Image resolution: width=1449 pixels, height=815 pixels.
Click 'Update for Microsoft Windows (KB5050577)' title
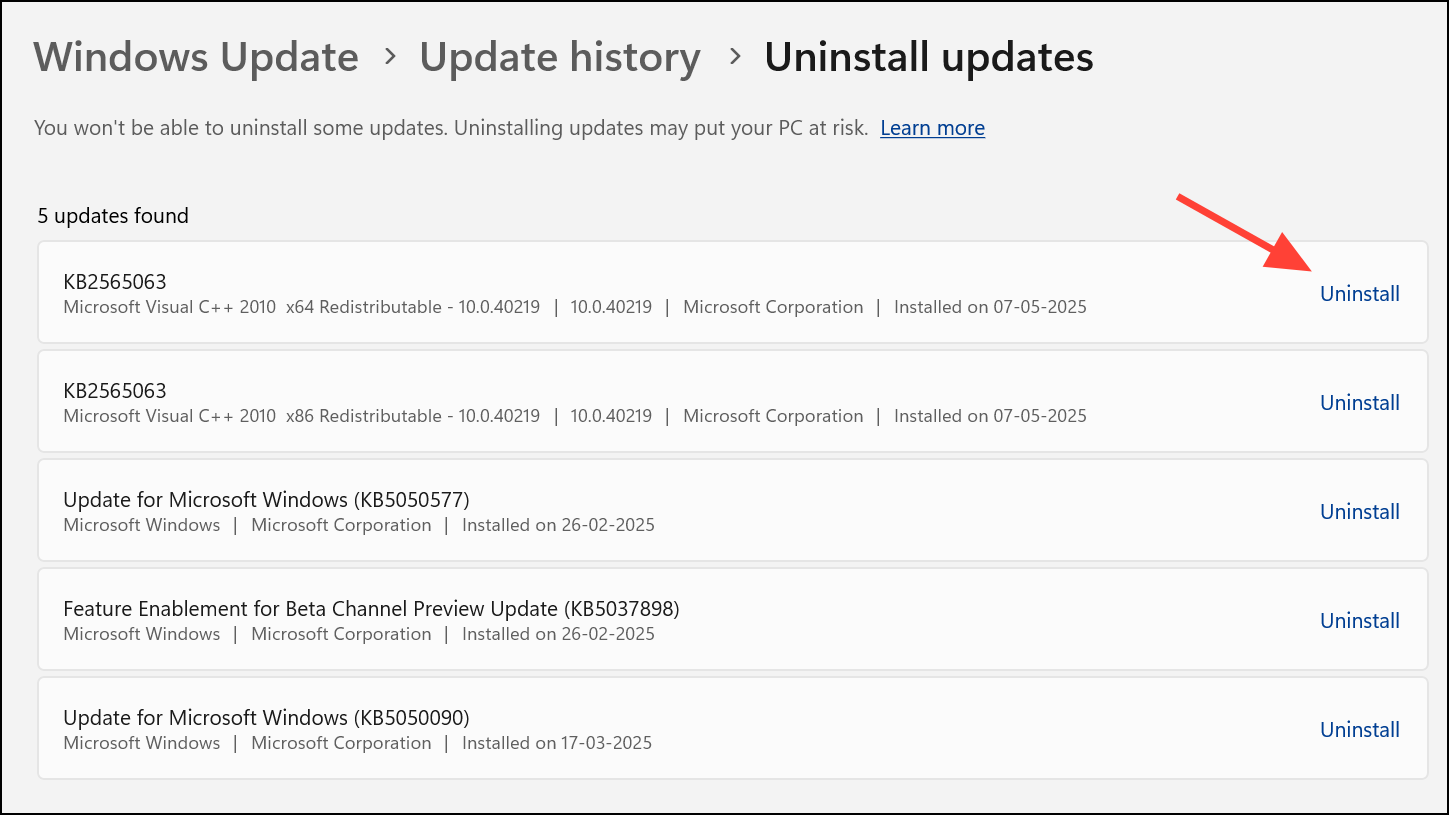click(x=266, y=499)
